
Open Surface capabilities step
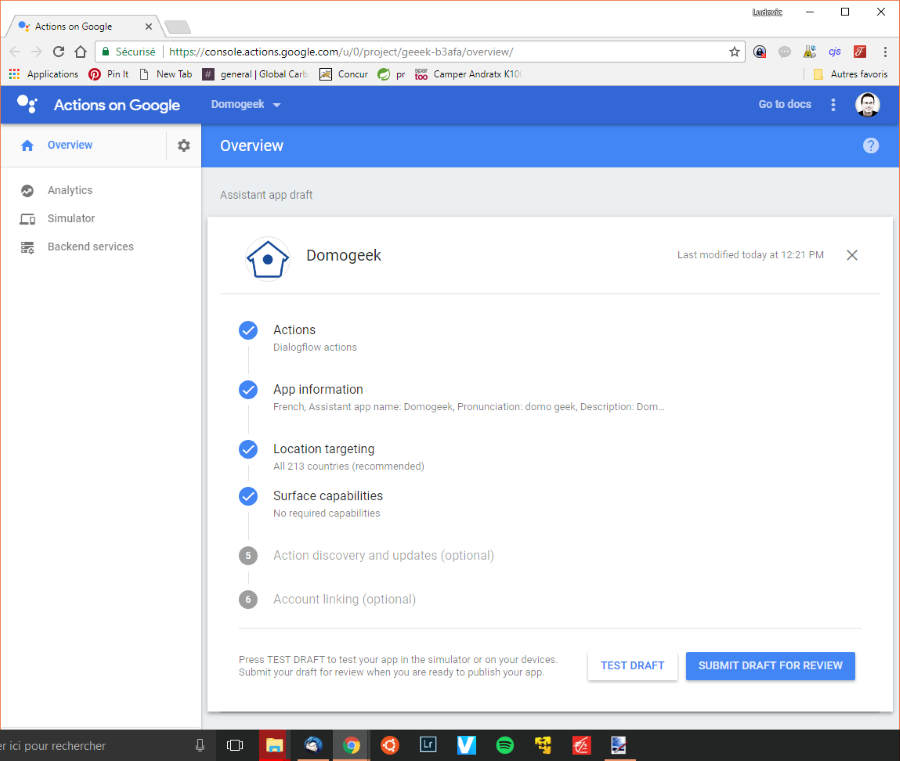coord(328,496)
